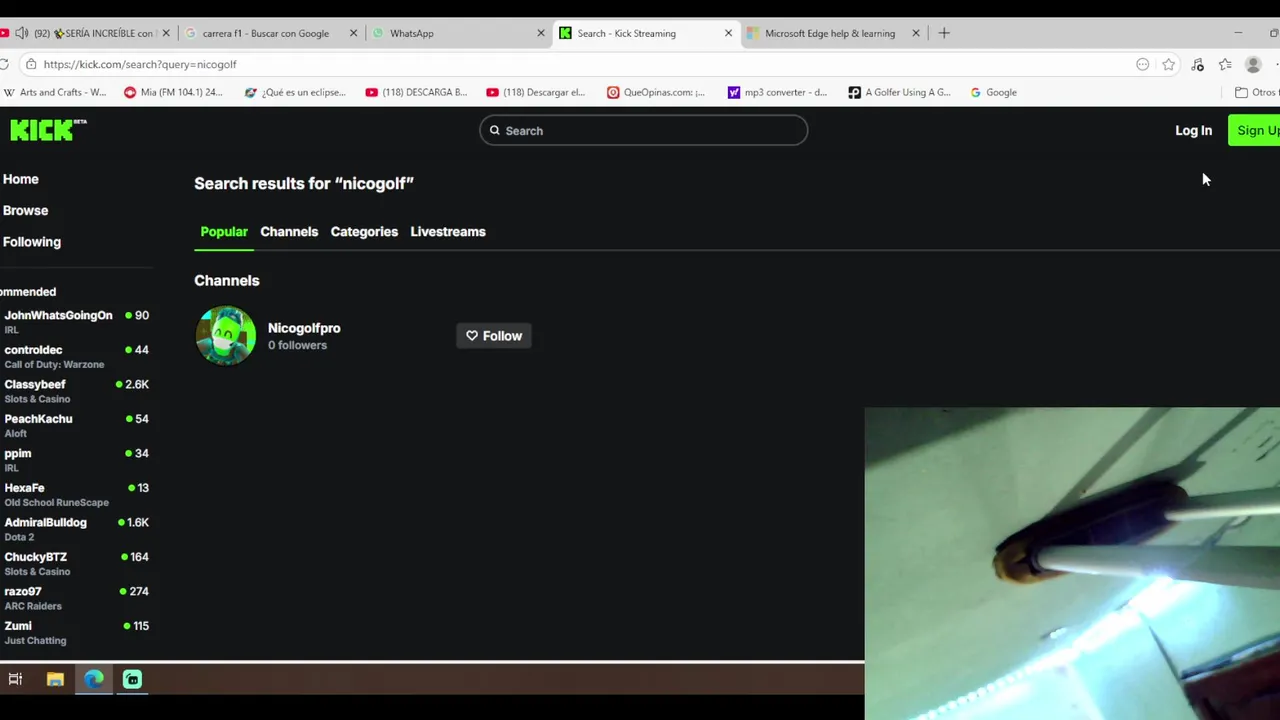Follow the Nicogolfpro channel
This screenshot has width=1280, height=720.
(x=494, y=336)
